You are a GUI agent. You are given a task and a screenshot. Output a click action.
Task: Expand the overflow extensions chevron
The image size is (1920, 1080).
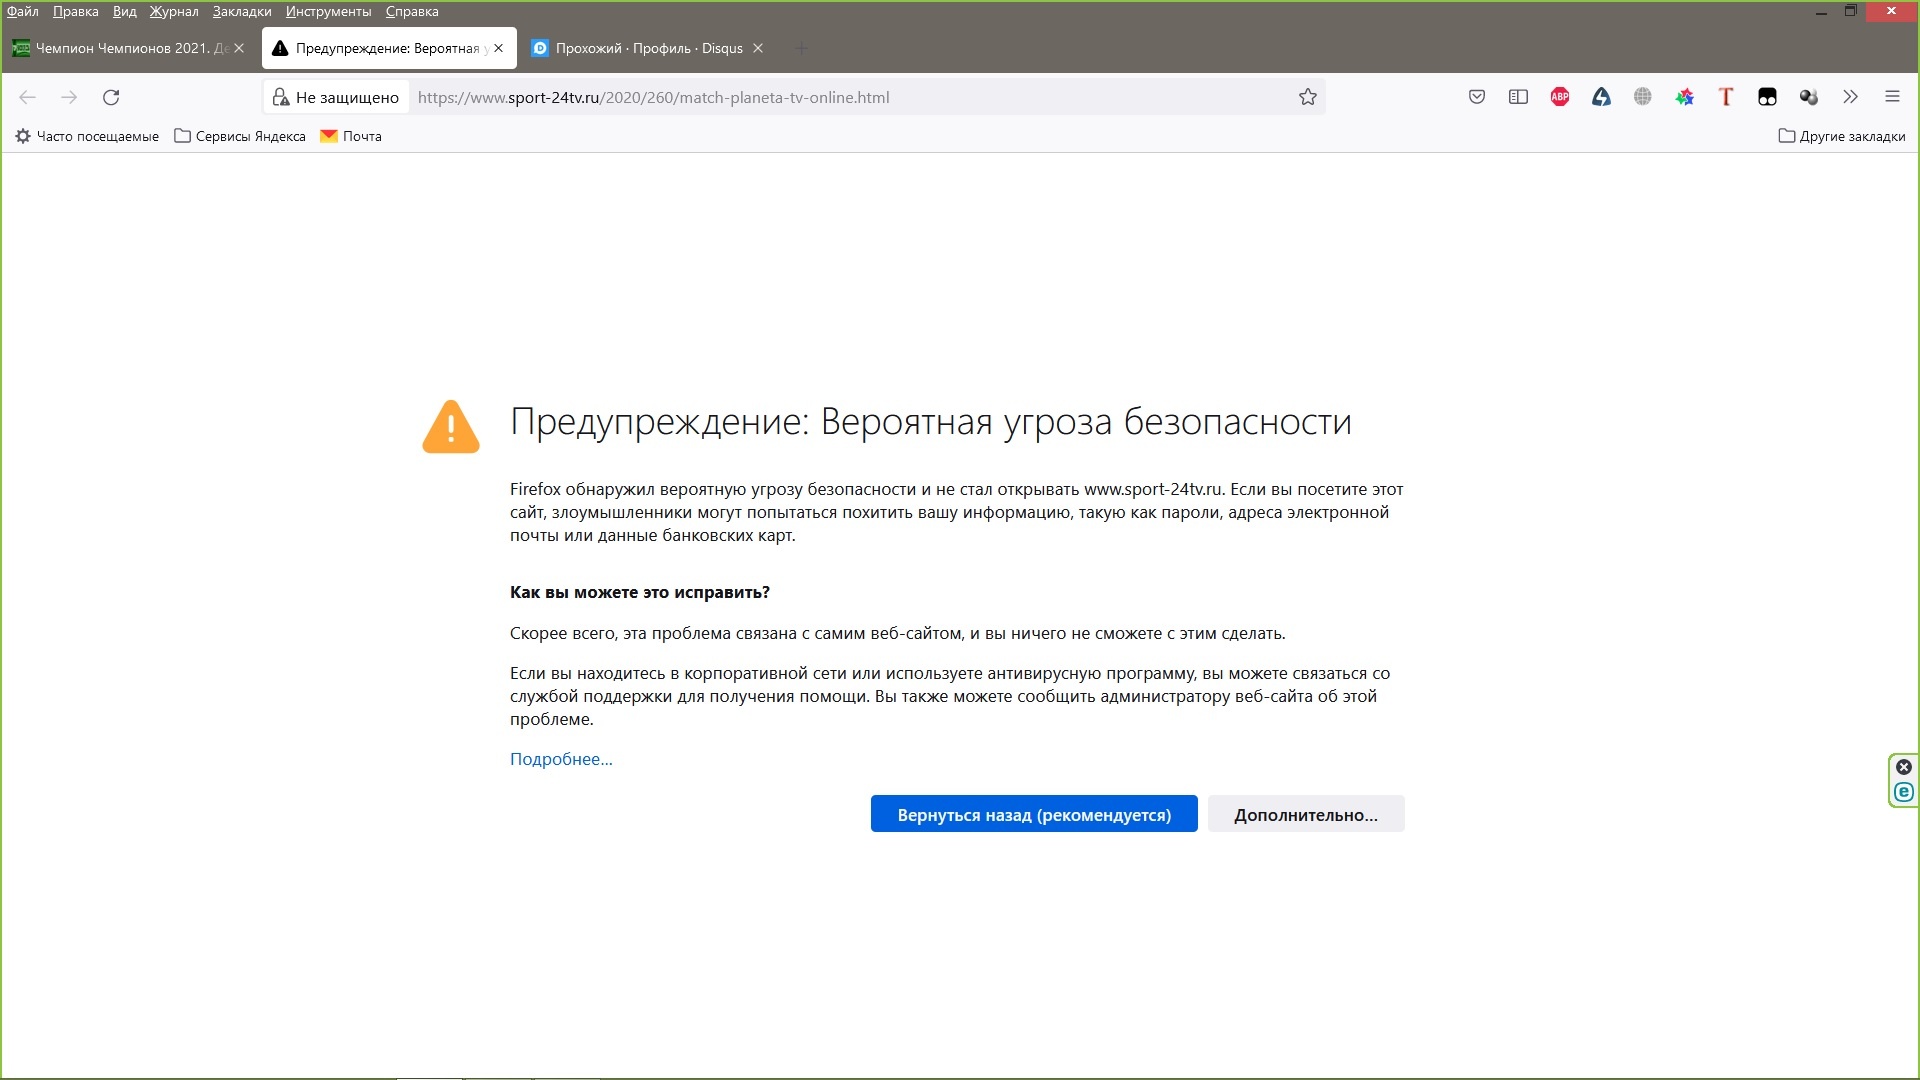1850,97
